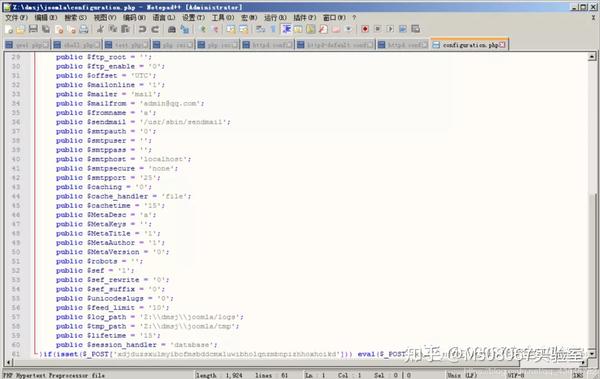Toggle synchronized horizontal scrolling icon
Viewport: 600px width, 379px height.
244,29
